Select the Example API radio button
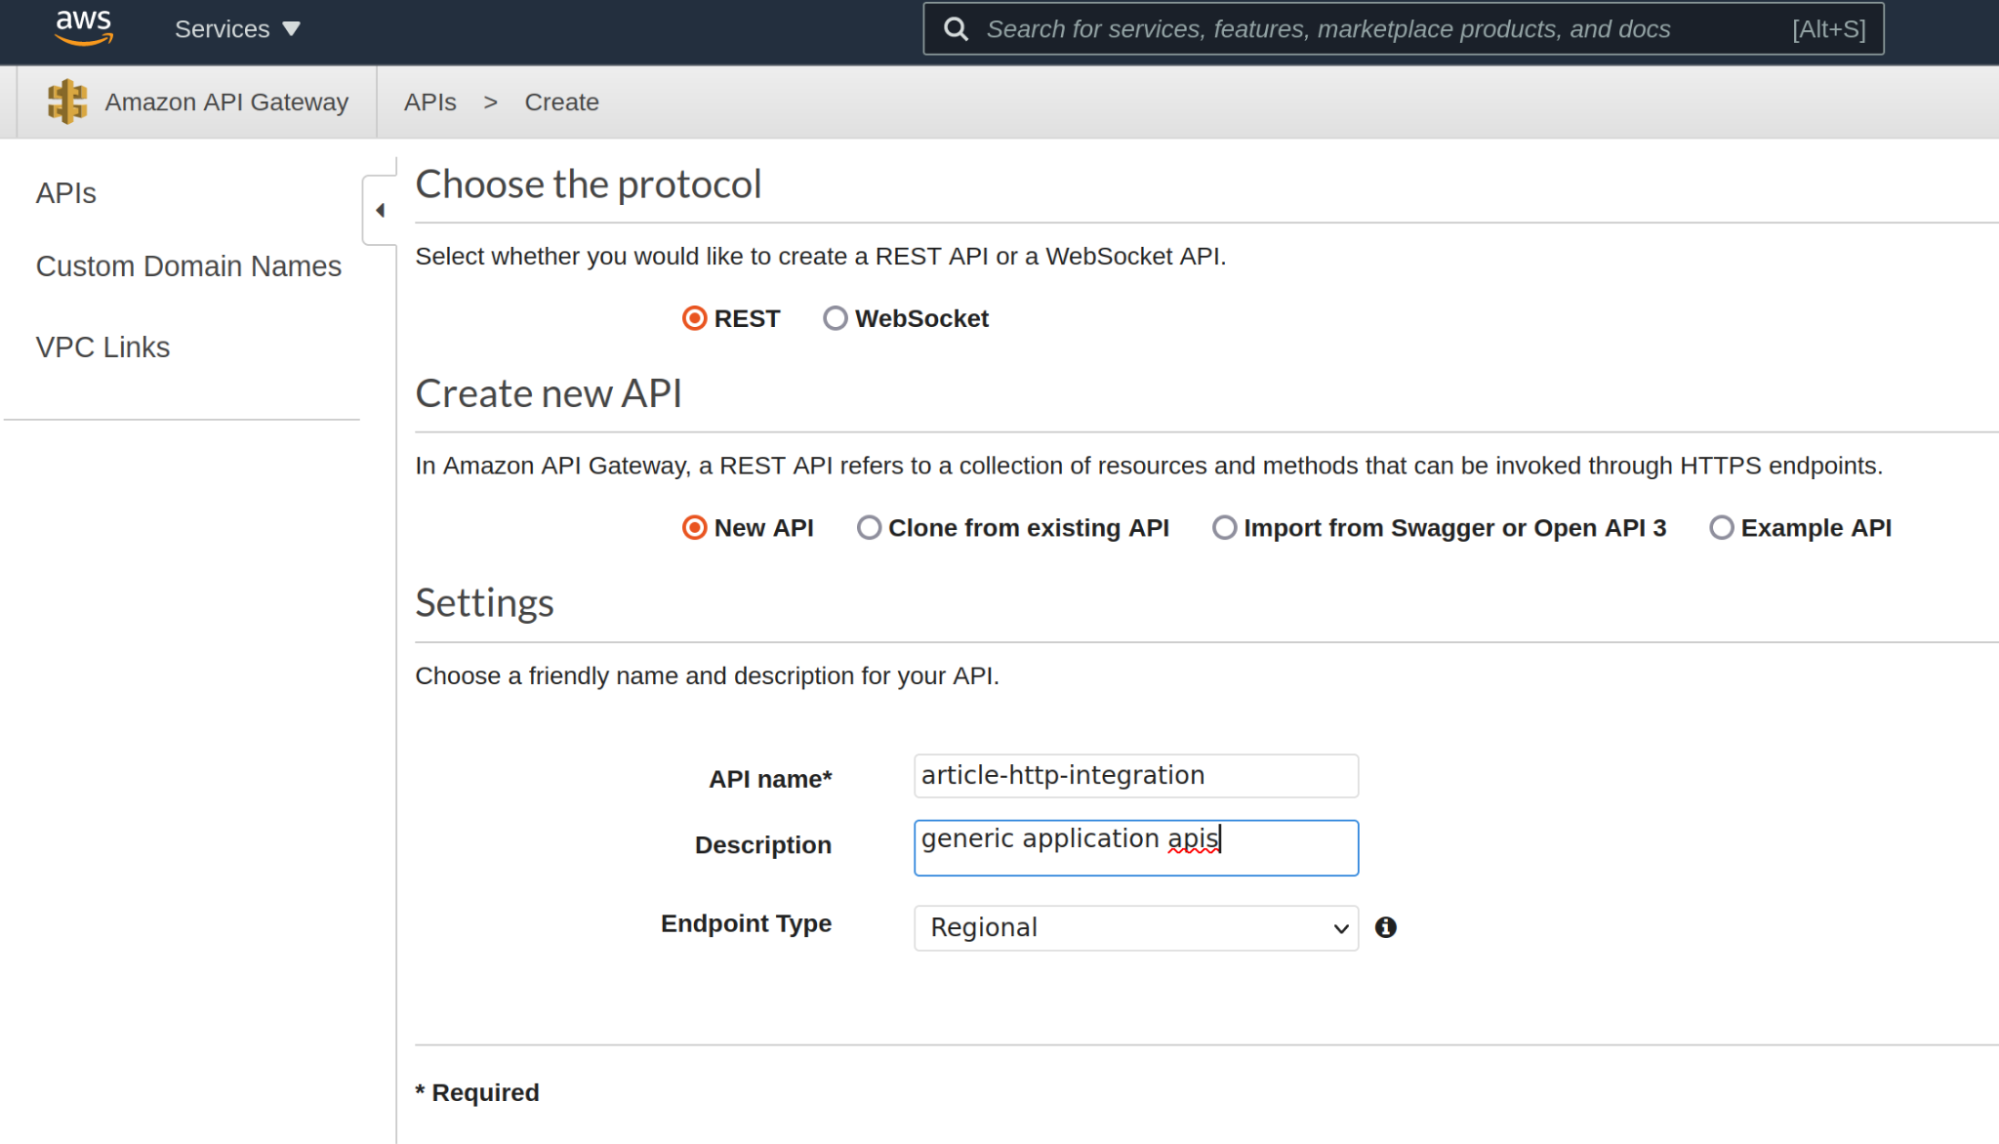 click(1721, 527)
